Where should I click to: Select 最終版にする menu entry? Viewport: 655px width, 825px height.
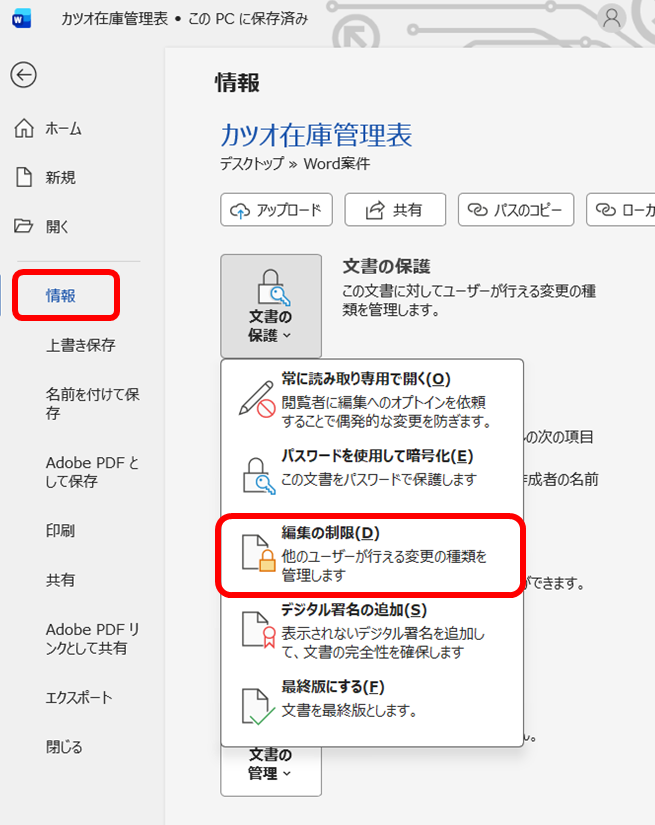point(371,700)
